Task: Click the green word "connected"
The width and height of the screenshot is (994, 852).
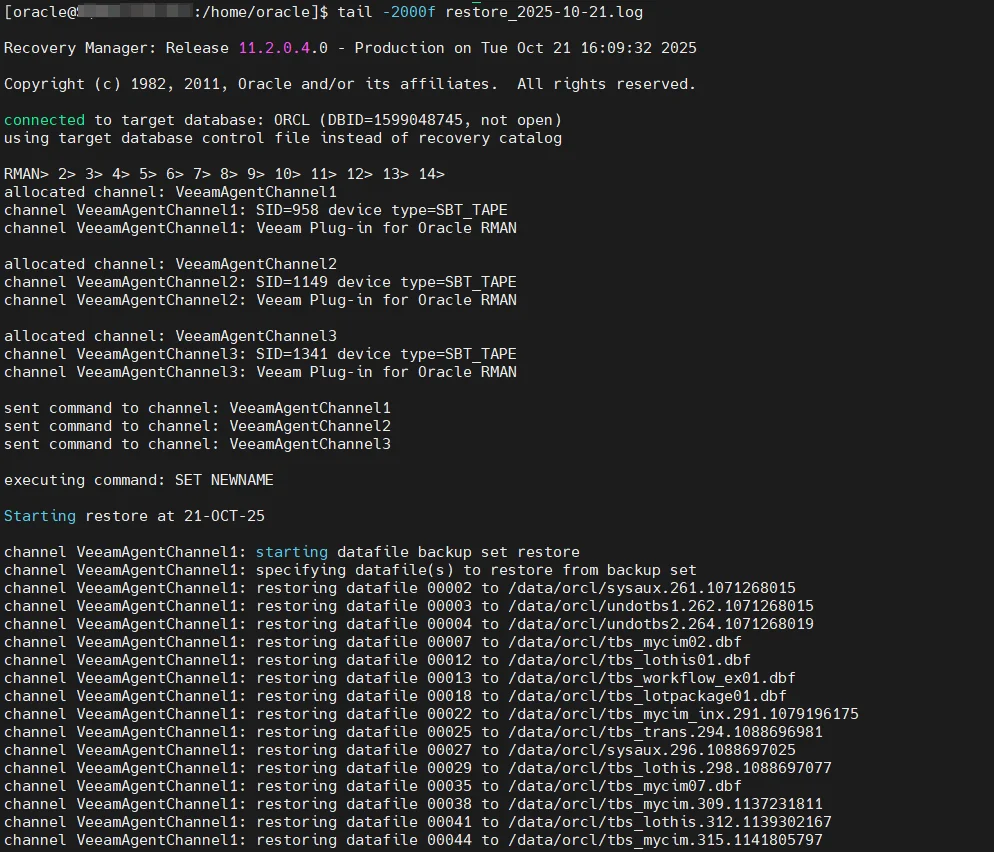Action: pyautogui.click(x=44, y=120)
